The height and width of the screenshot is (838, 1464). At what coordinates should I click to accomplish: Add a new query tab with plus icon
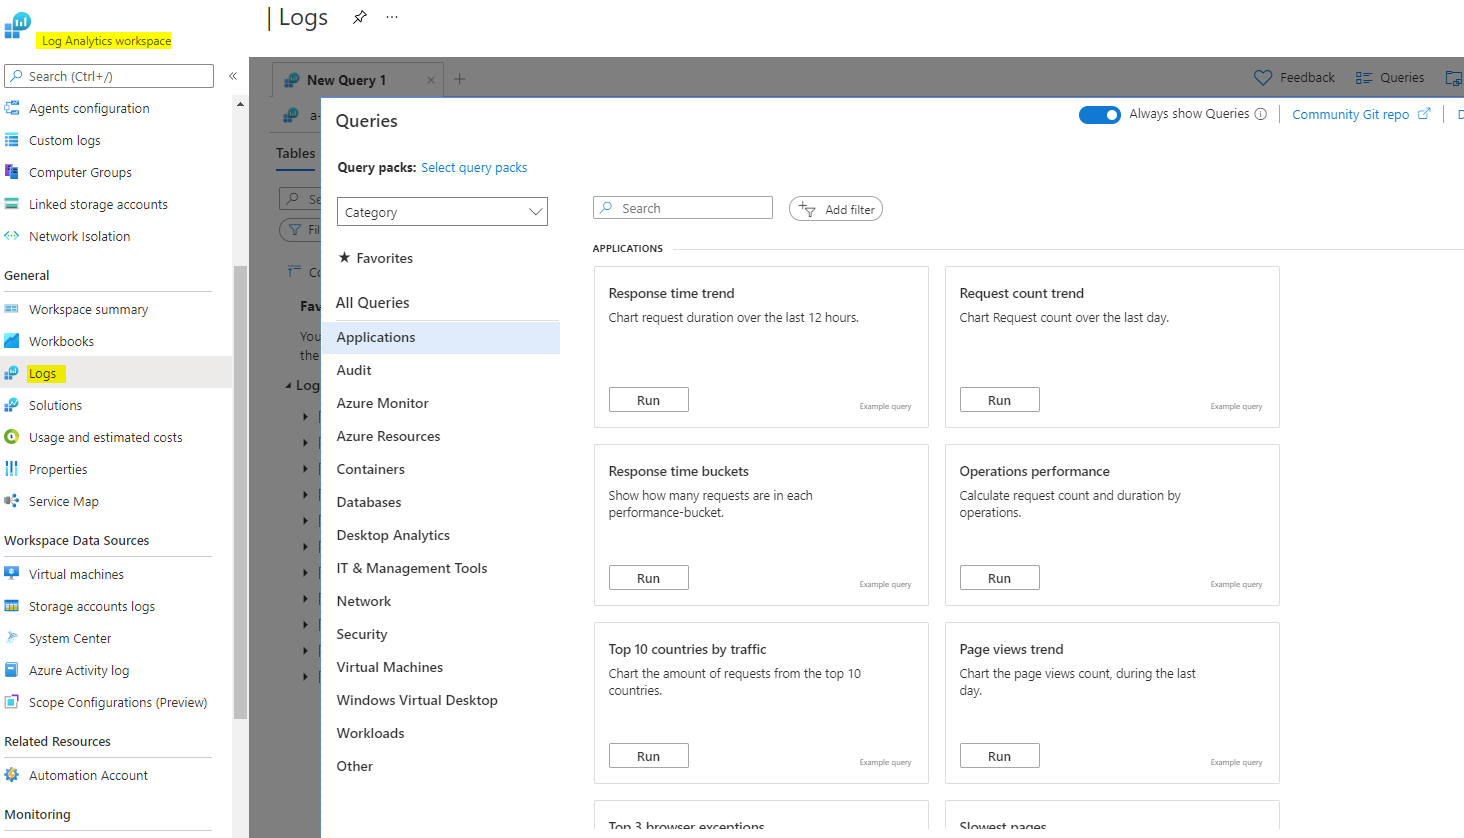[460, 79]
